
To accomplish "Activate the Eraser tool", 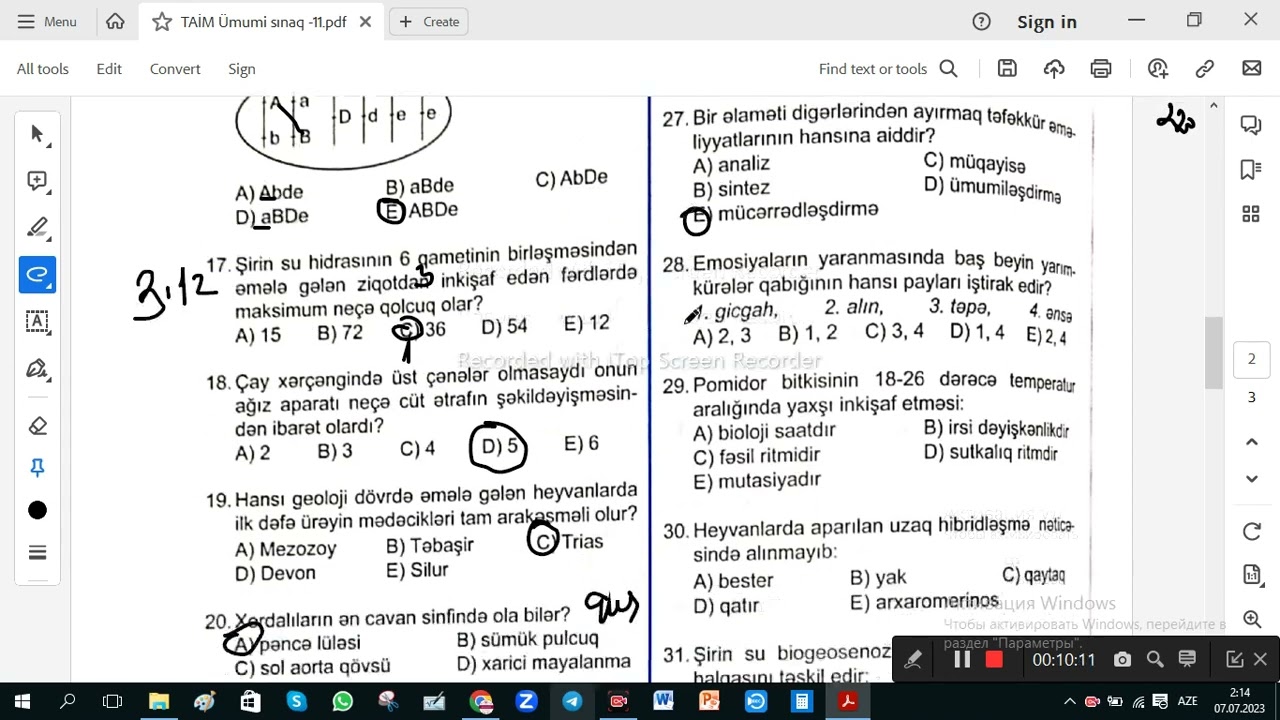I will pyautogui.click(x=37, y=426).
